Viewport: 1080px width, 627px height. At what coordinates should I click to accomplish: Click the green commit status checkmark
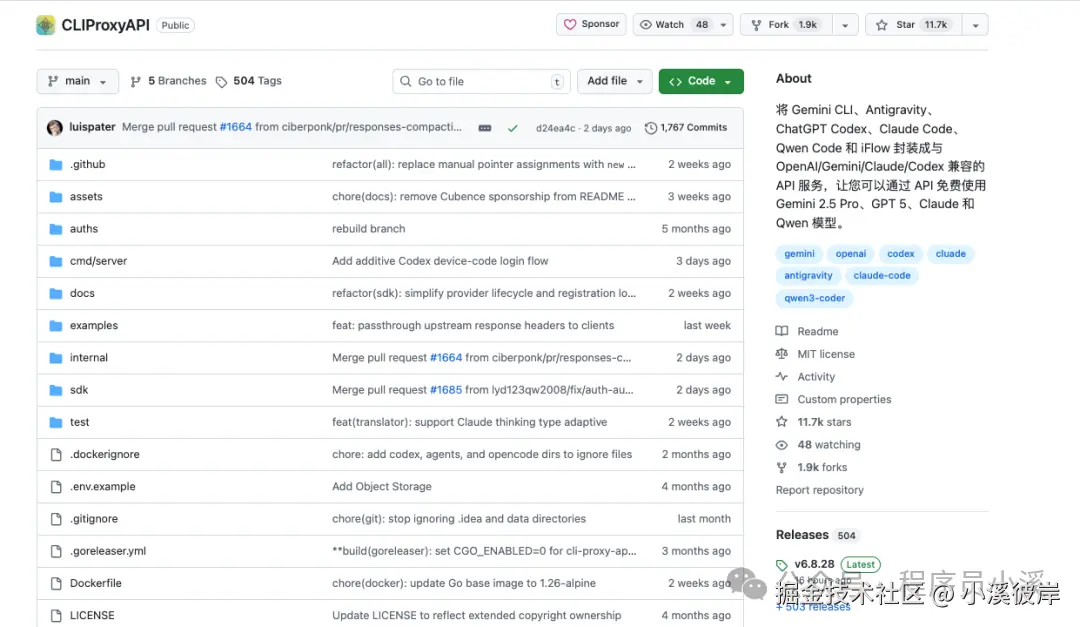point(512,128)
